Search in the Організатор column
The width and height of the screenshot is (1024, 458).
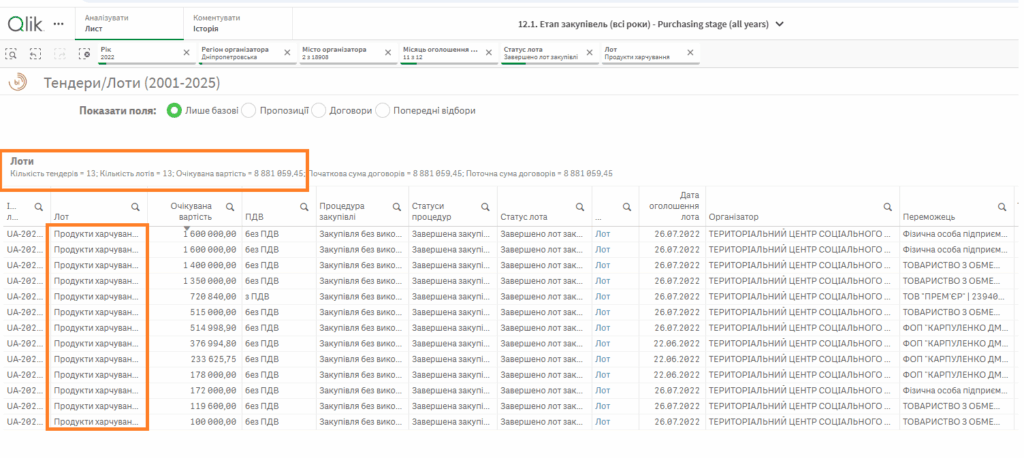point(887,207)
